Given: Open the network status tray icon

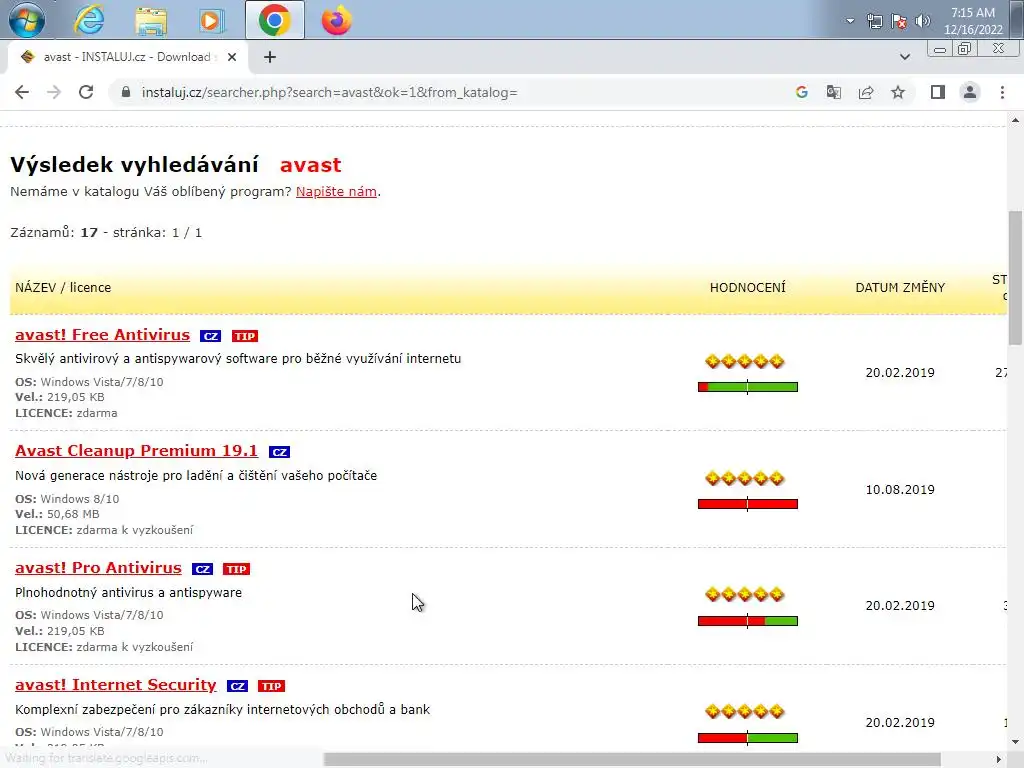Looking at the screenshot, I should pos(874,21).
